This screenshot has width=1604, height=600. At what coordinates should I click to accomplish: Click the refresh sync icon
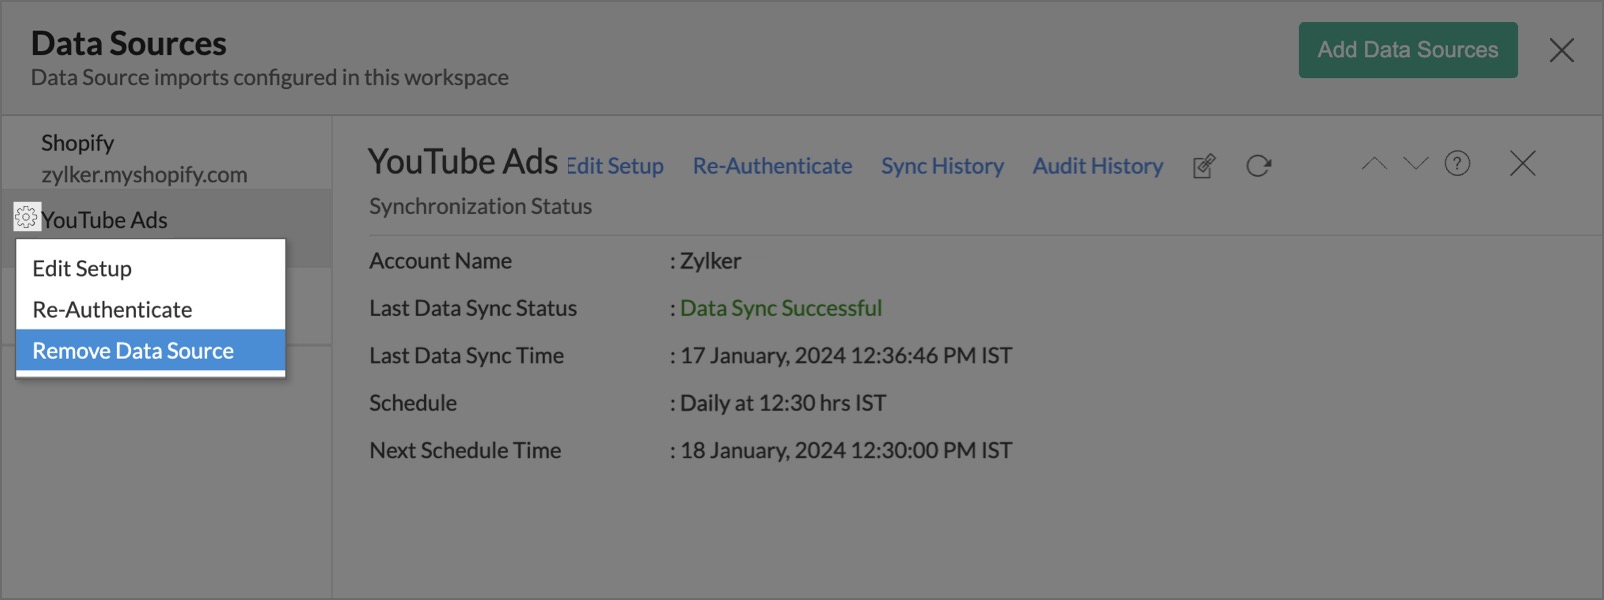(1258, 166)
